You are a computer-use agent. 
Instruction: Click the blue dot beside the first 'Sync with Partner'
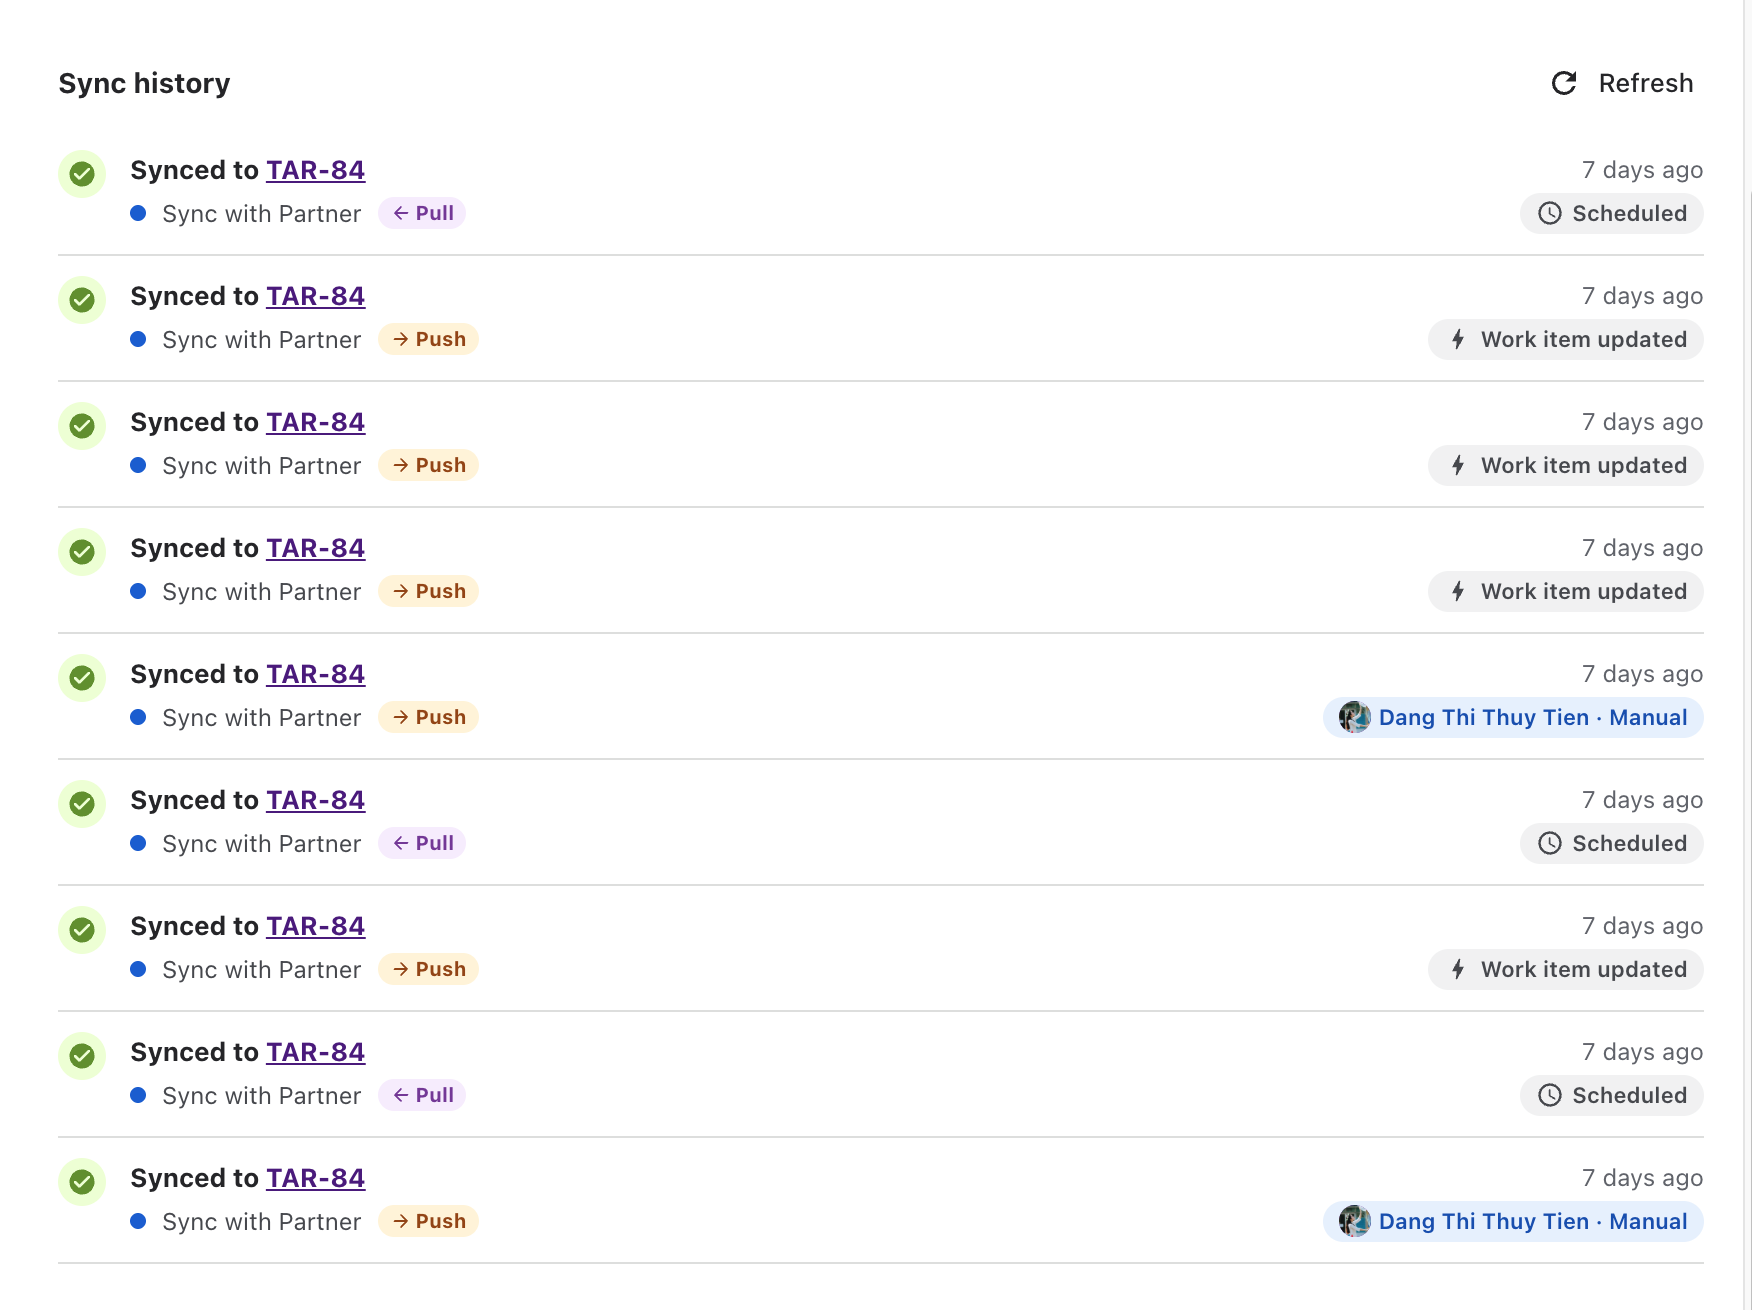(x=138, y=213)
